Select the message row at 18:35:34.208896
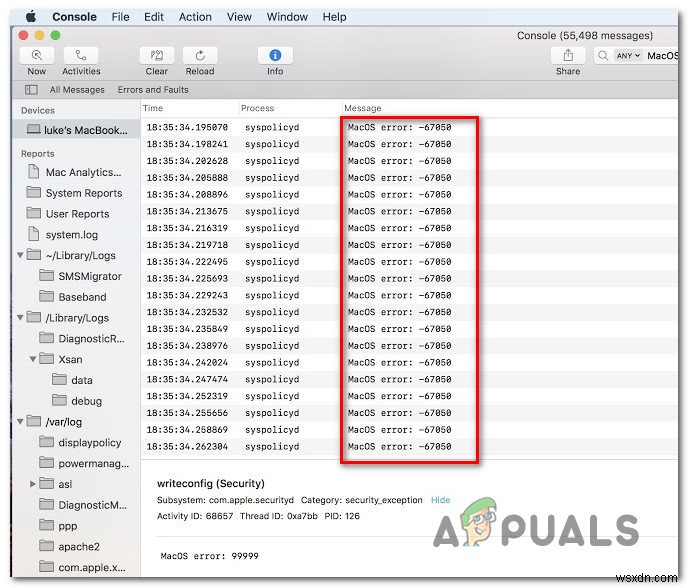The height and width of the screenshot is (588, 689). (409, 195)
